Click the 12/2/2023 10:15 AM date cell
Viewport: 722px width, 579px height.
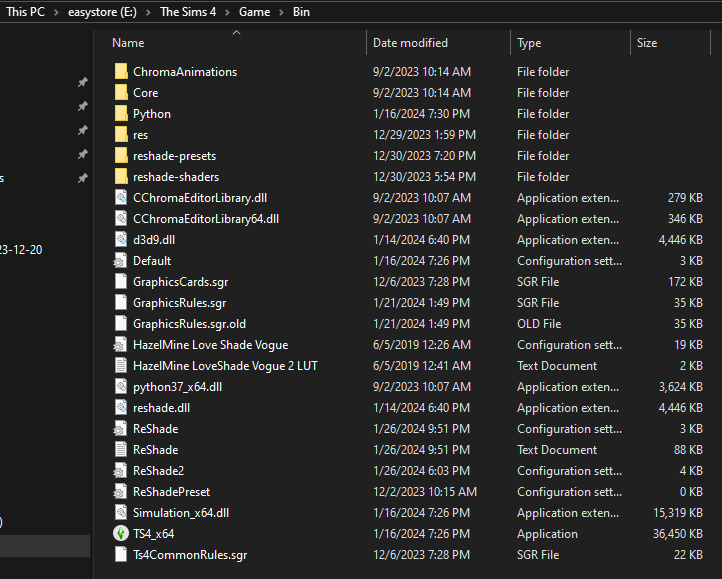[425, 491]
